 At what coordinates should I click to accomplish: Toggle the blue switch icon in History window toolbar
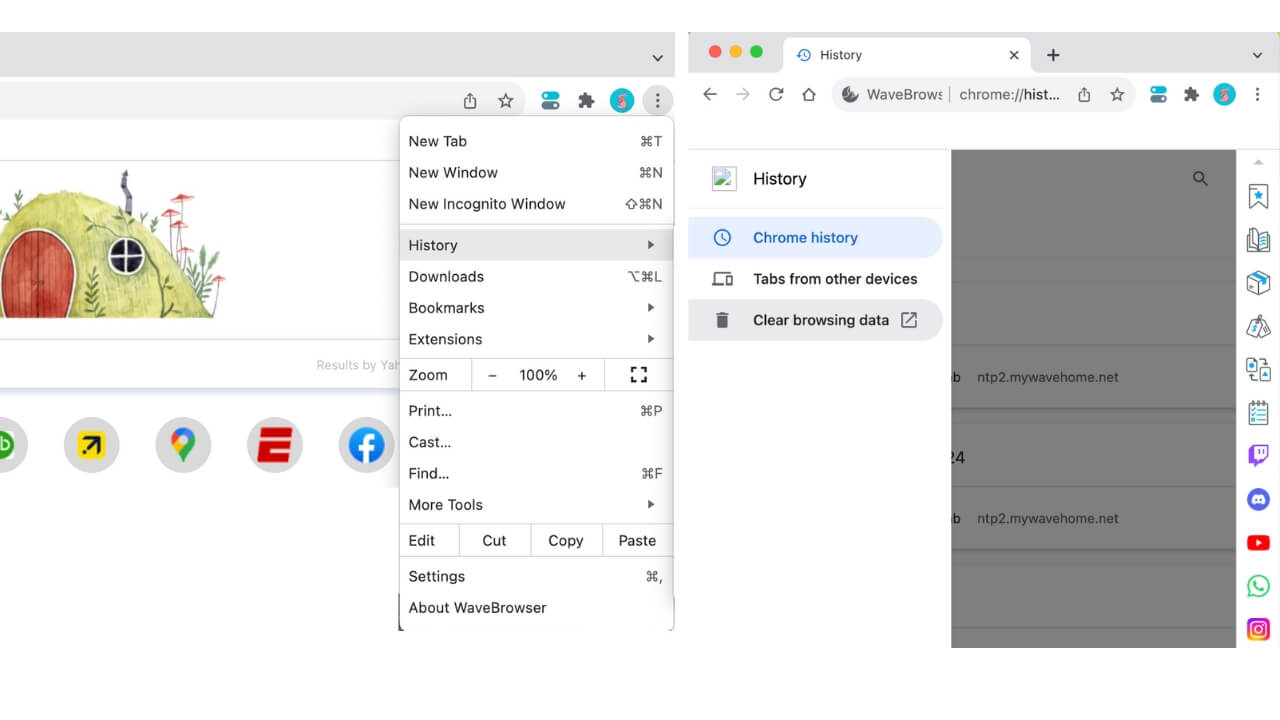(x=1158, y=95)
